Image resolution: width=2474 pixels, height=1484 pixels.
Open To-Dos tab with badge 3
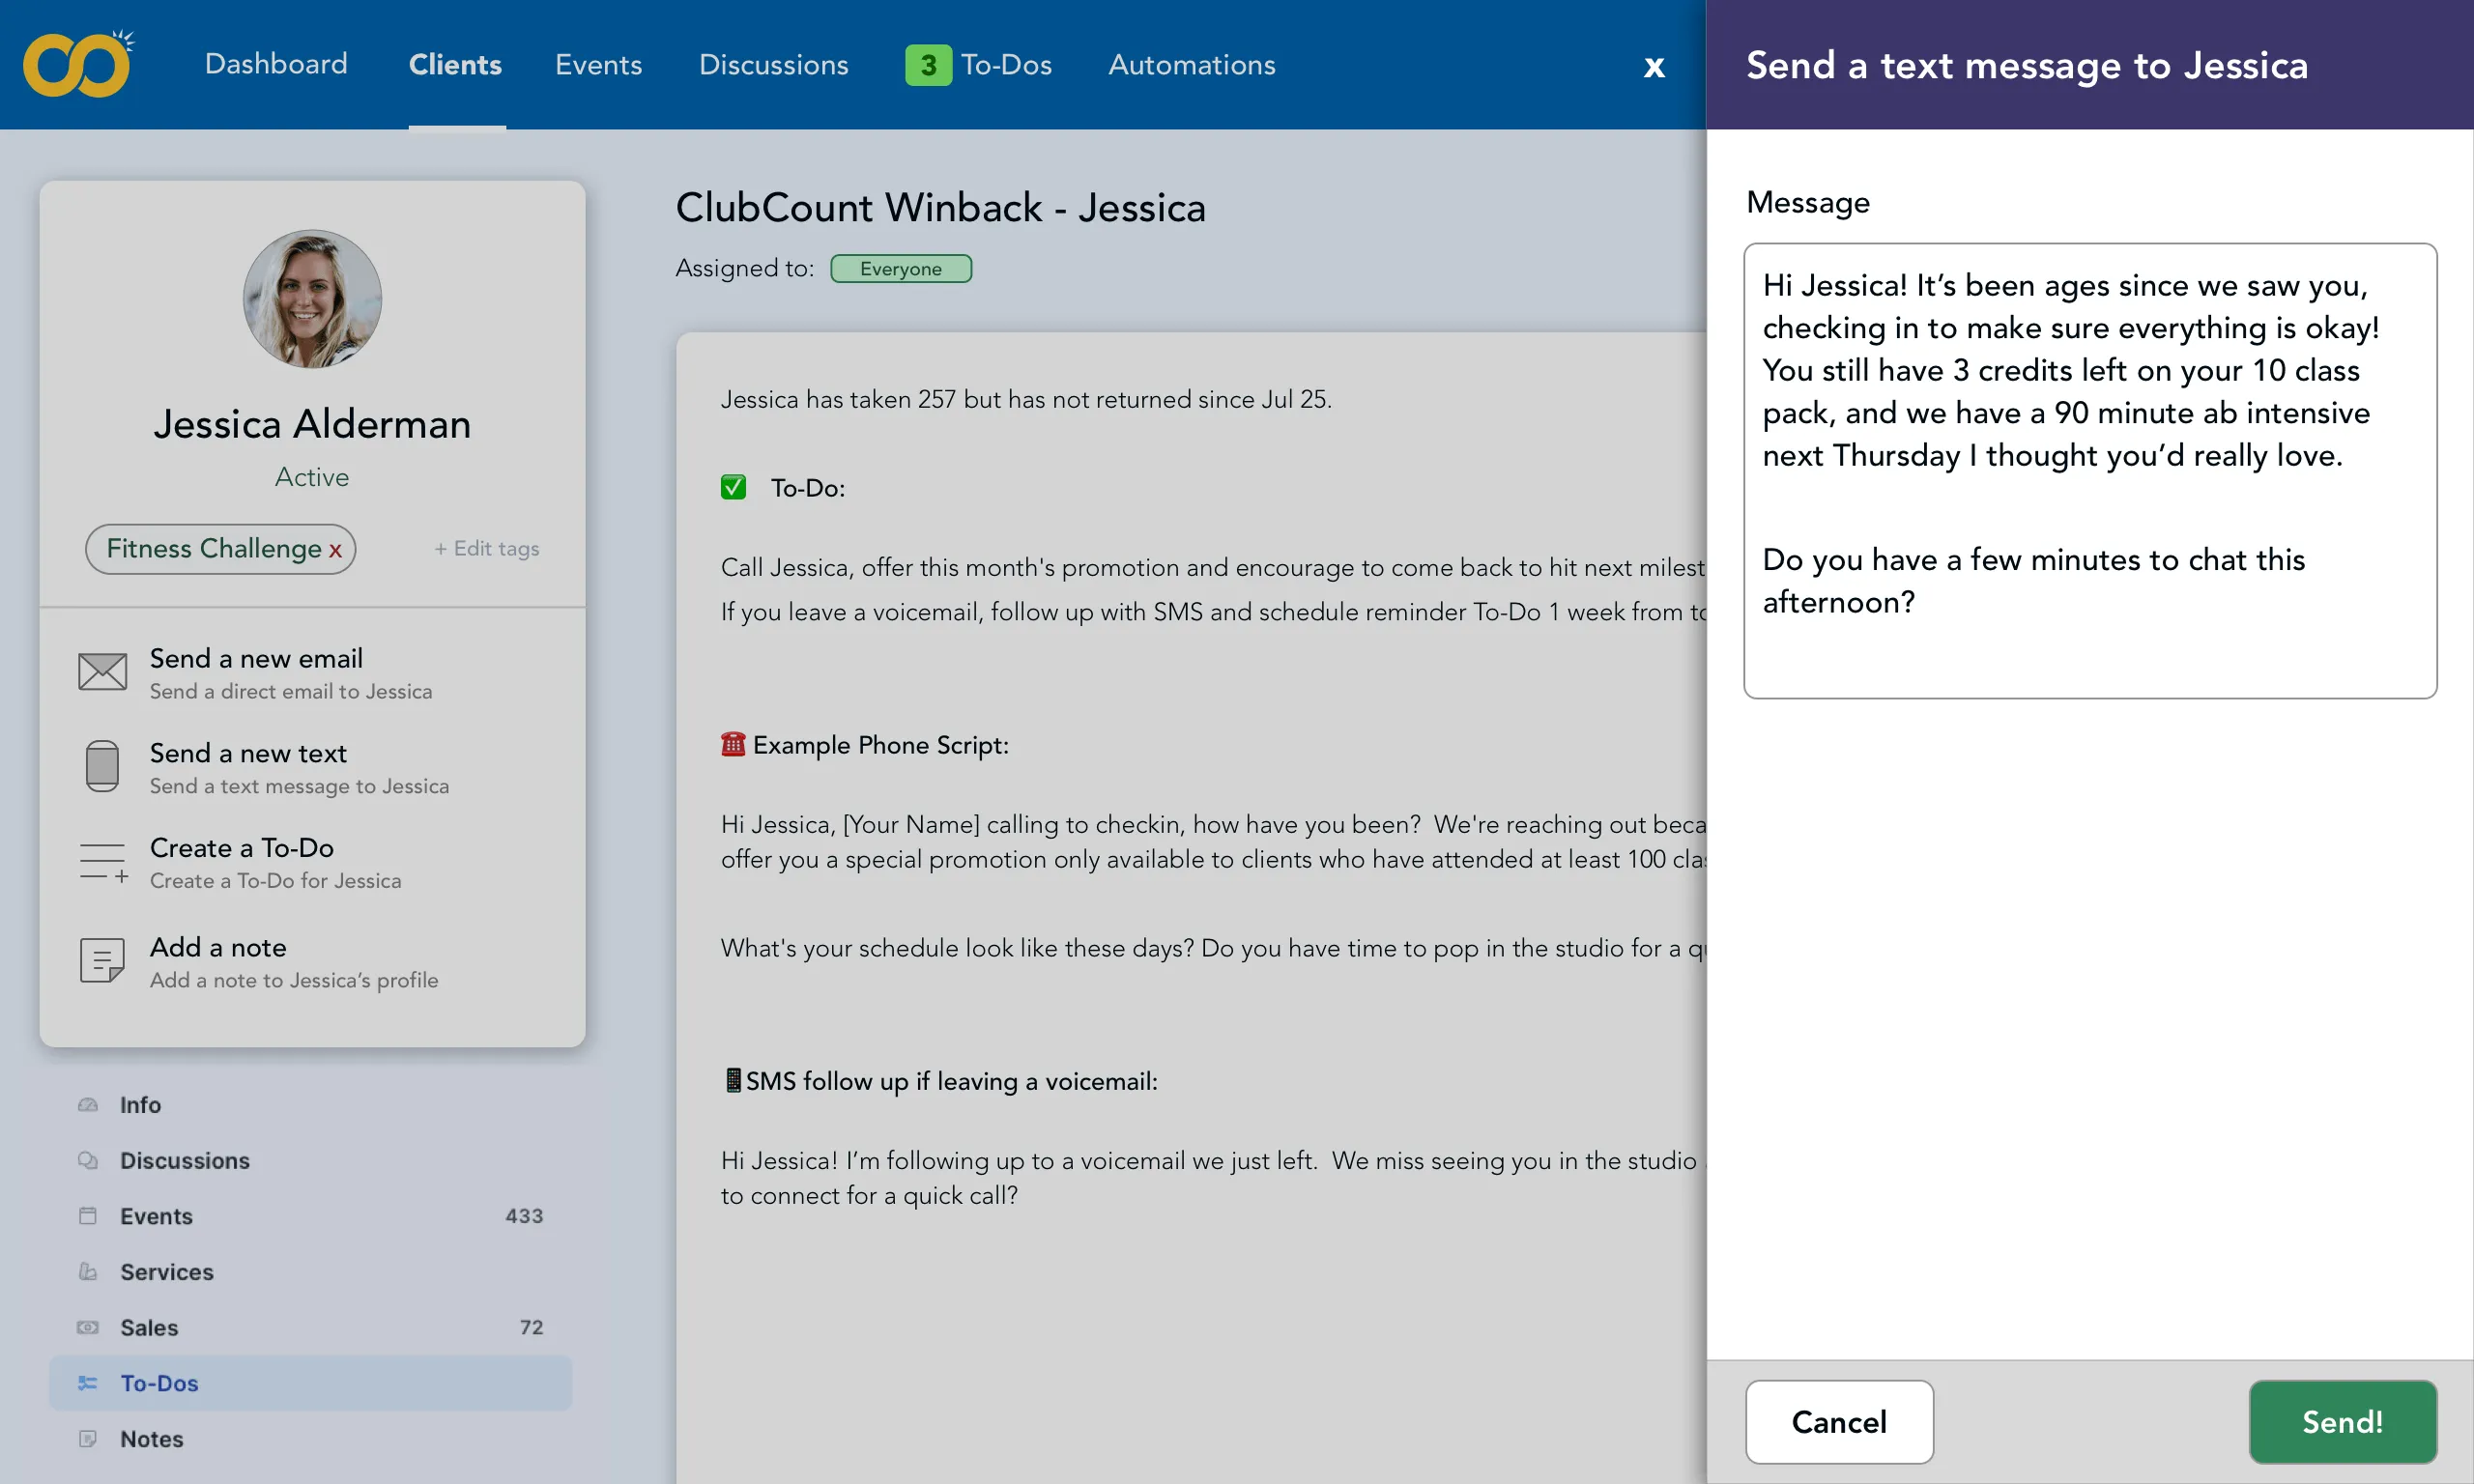tap(978, 65)
